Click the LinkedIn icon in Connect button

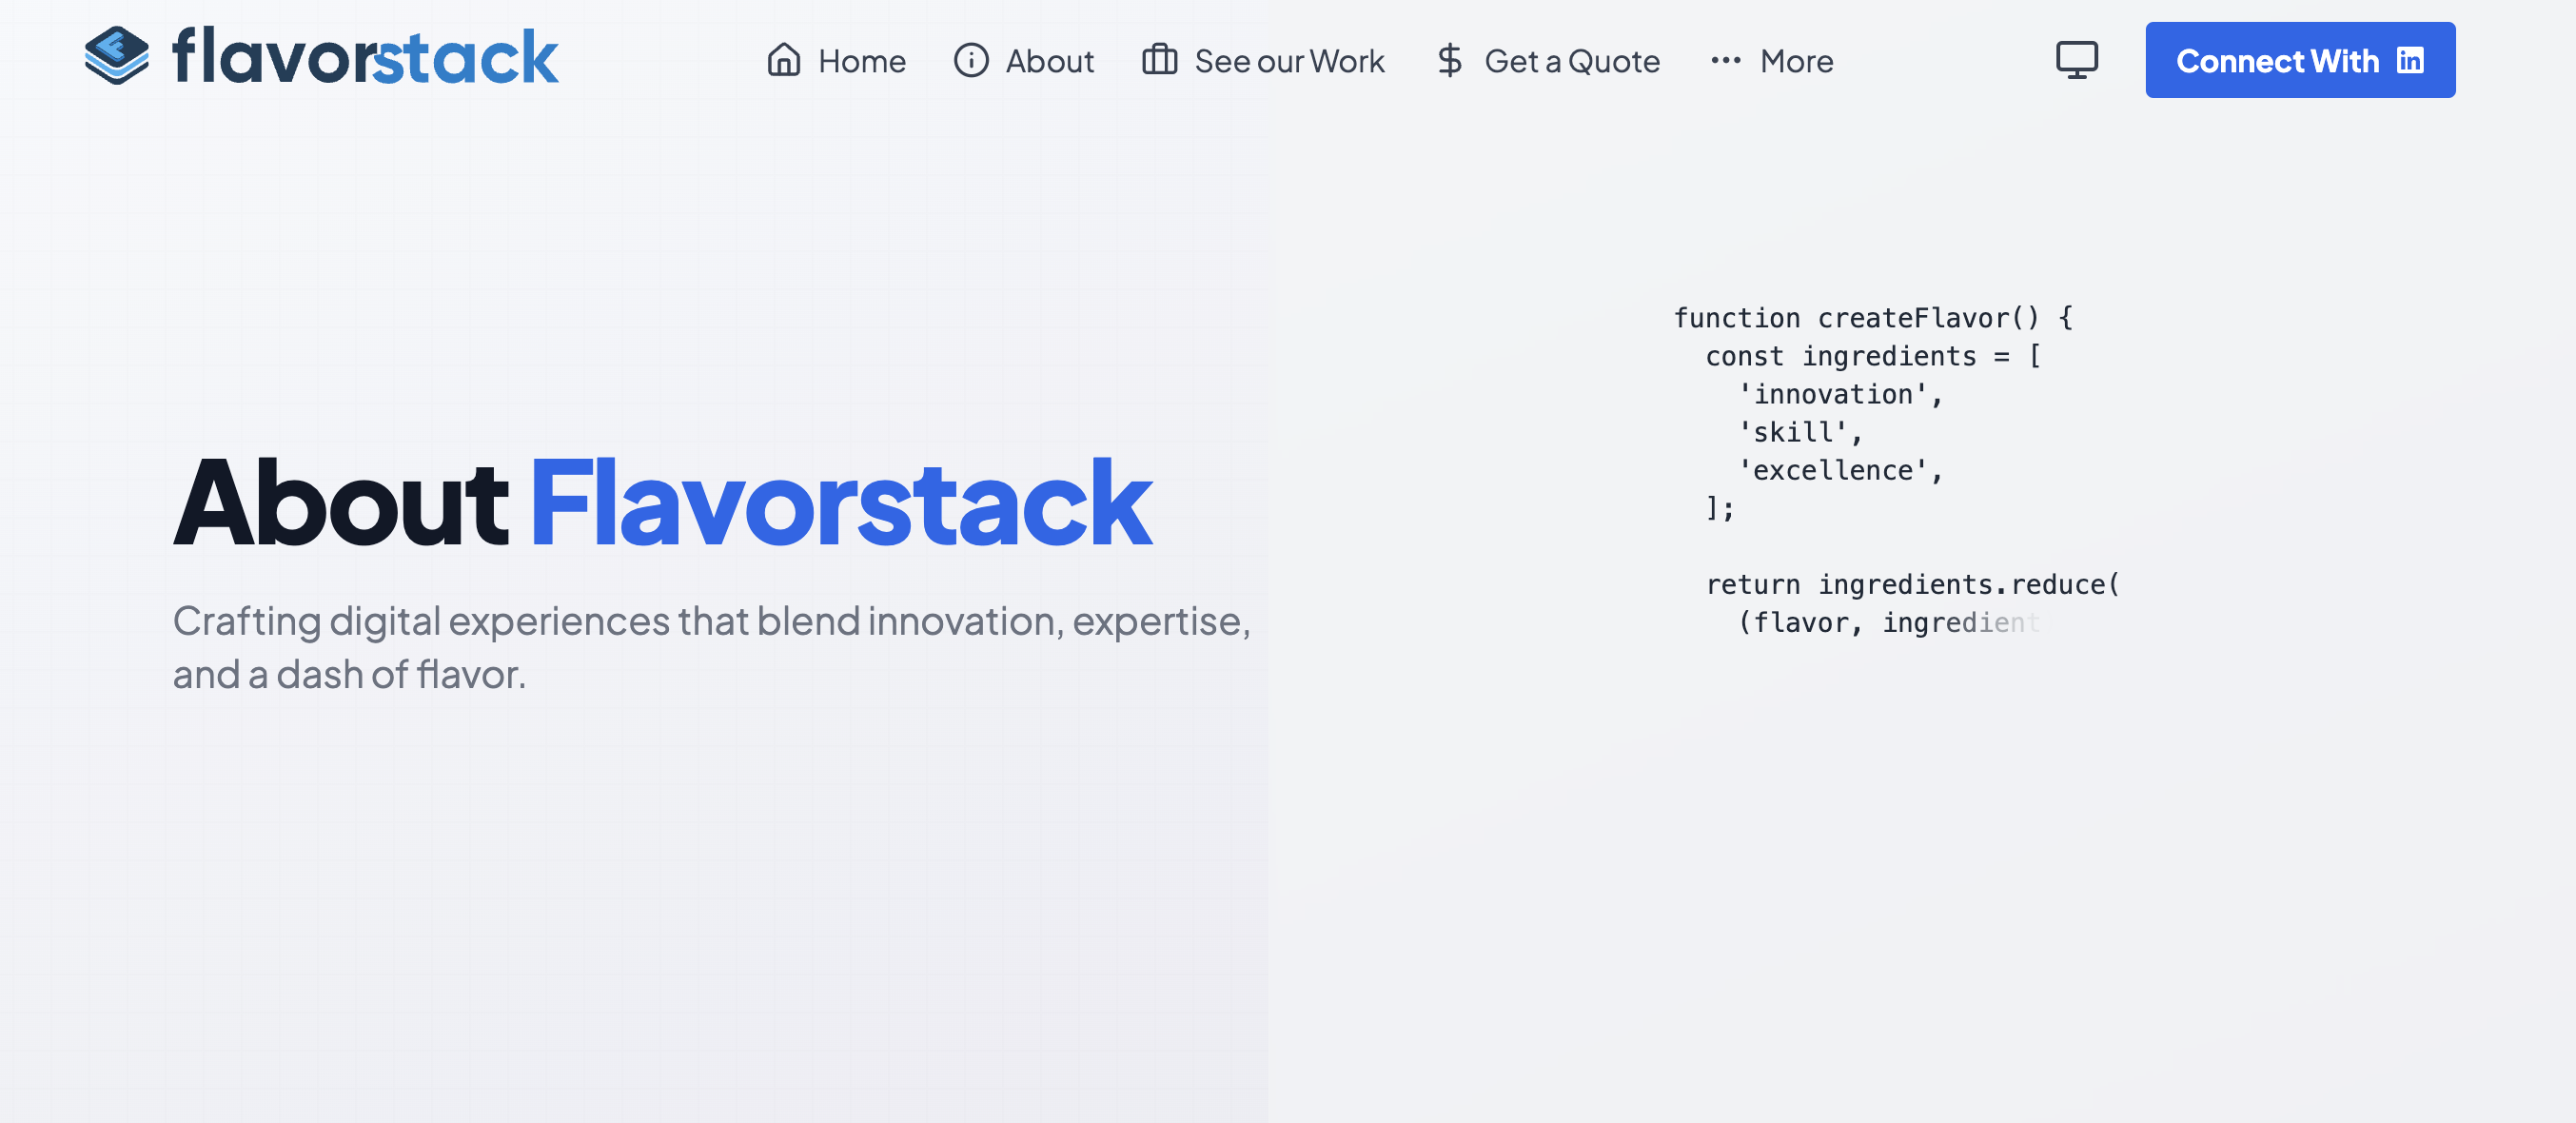[x=2410, y=61]
